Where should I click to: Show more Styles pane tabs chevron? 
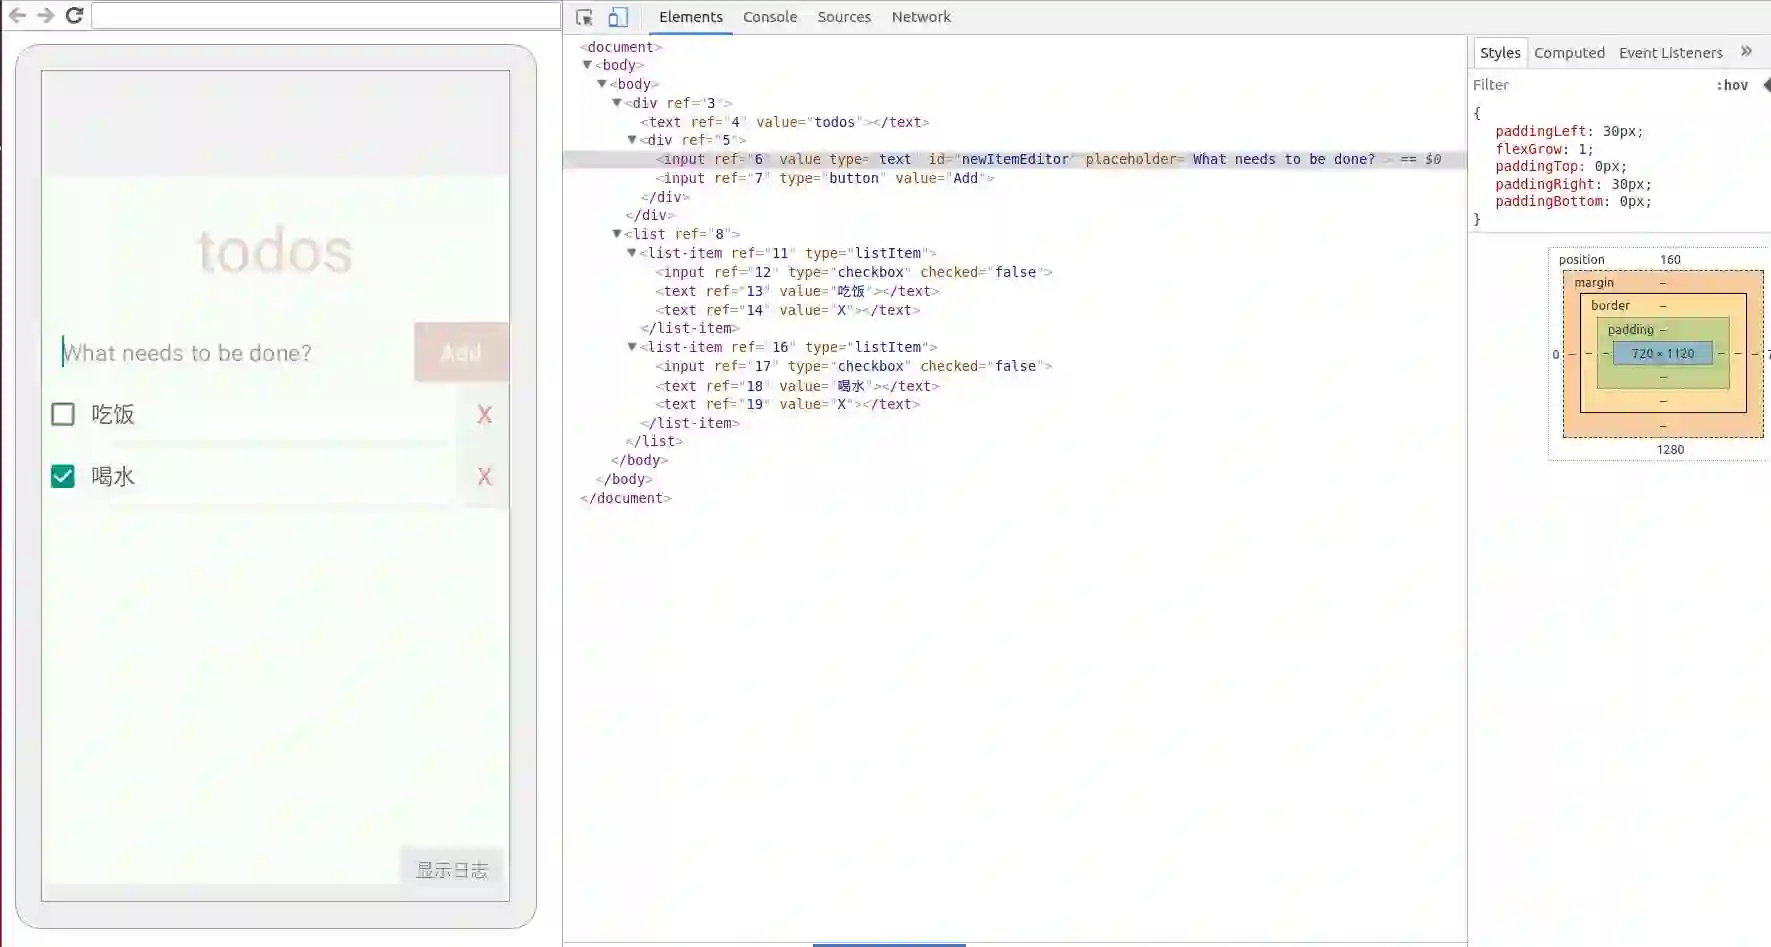[1746, 52]
